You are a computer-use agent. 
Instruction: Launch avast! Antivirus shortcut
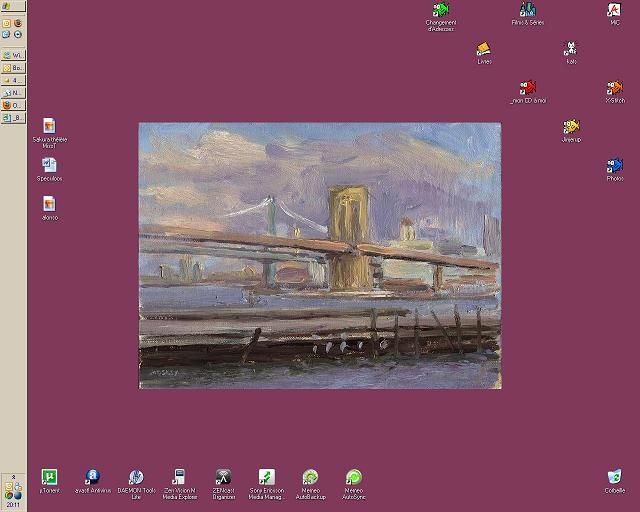(x=93, y=481)
